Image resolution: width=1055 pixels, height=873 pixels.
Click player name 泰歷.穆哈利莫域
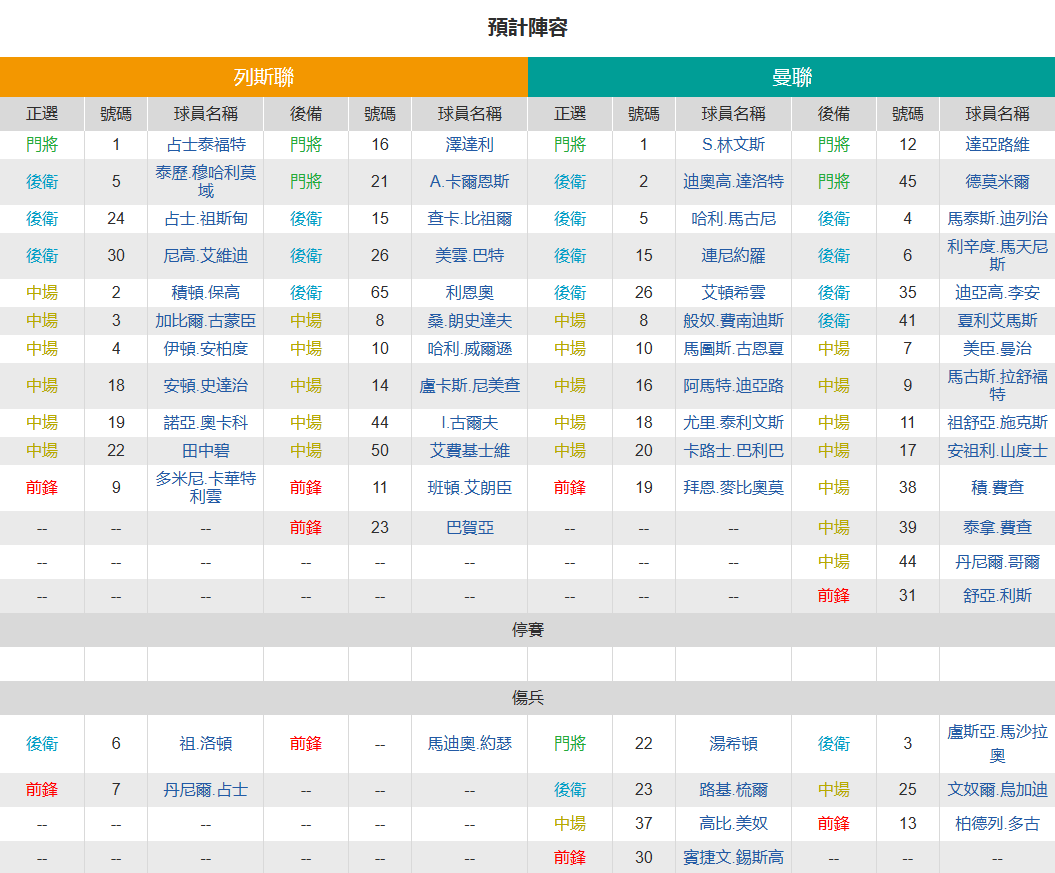(205, 182)
